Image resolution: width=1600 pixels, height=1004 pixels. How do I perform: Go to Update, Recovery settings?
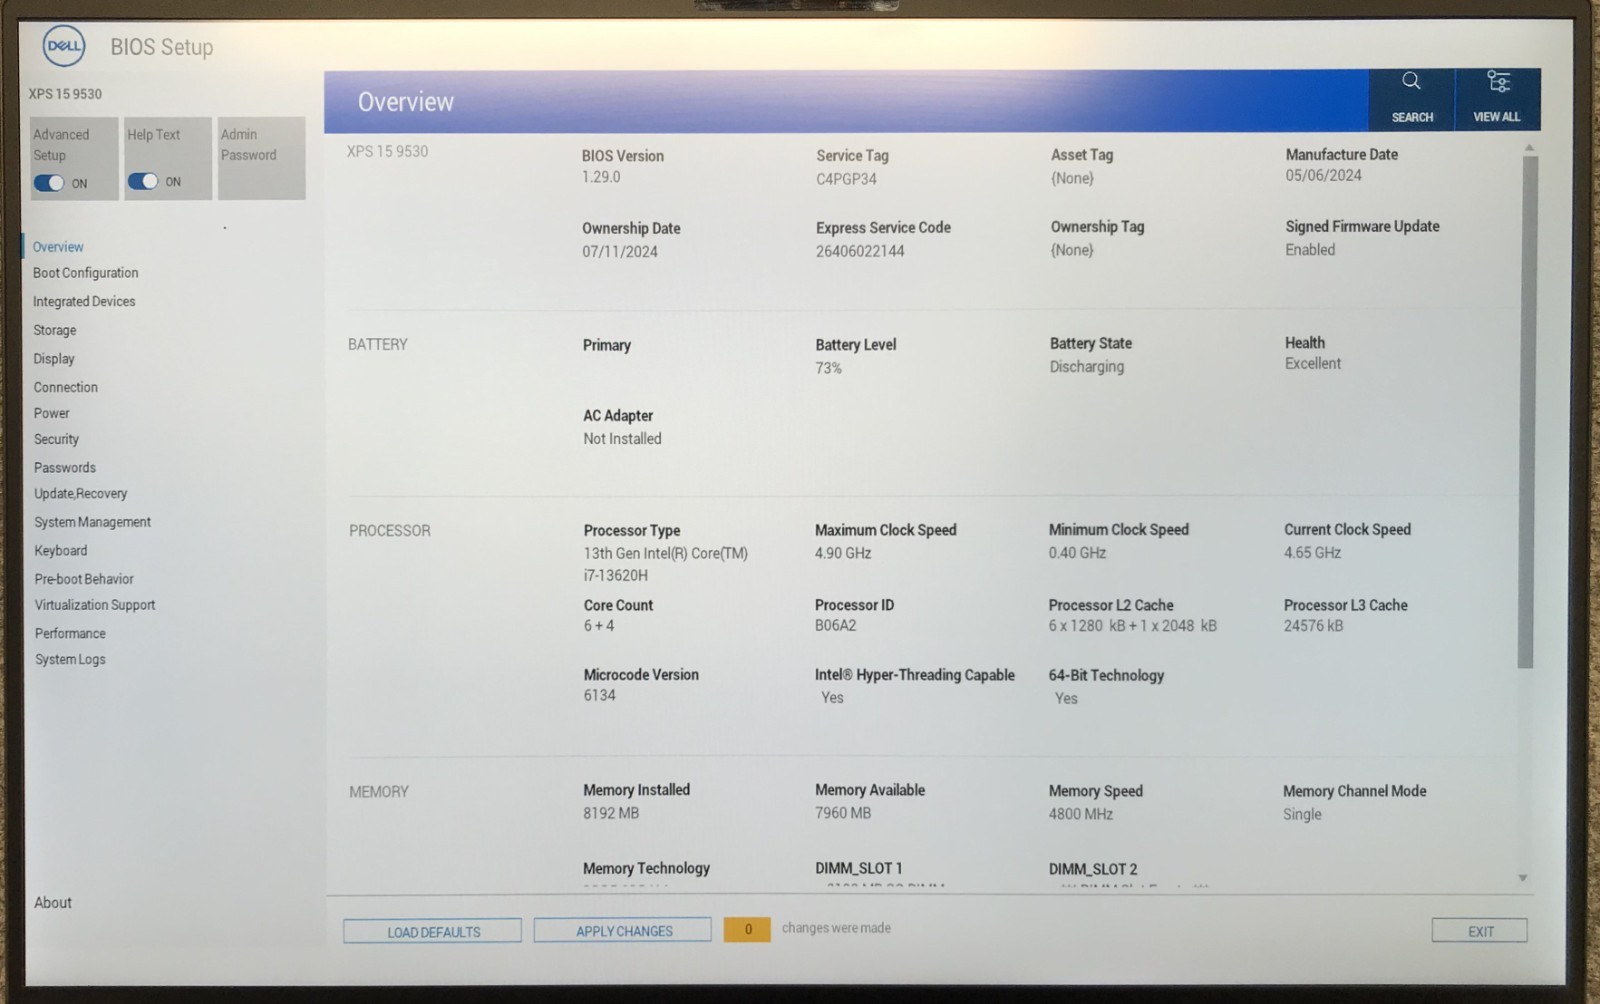click(x=81, y=494)
